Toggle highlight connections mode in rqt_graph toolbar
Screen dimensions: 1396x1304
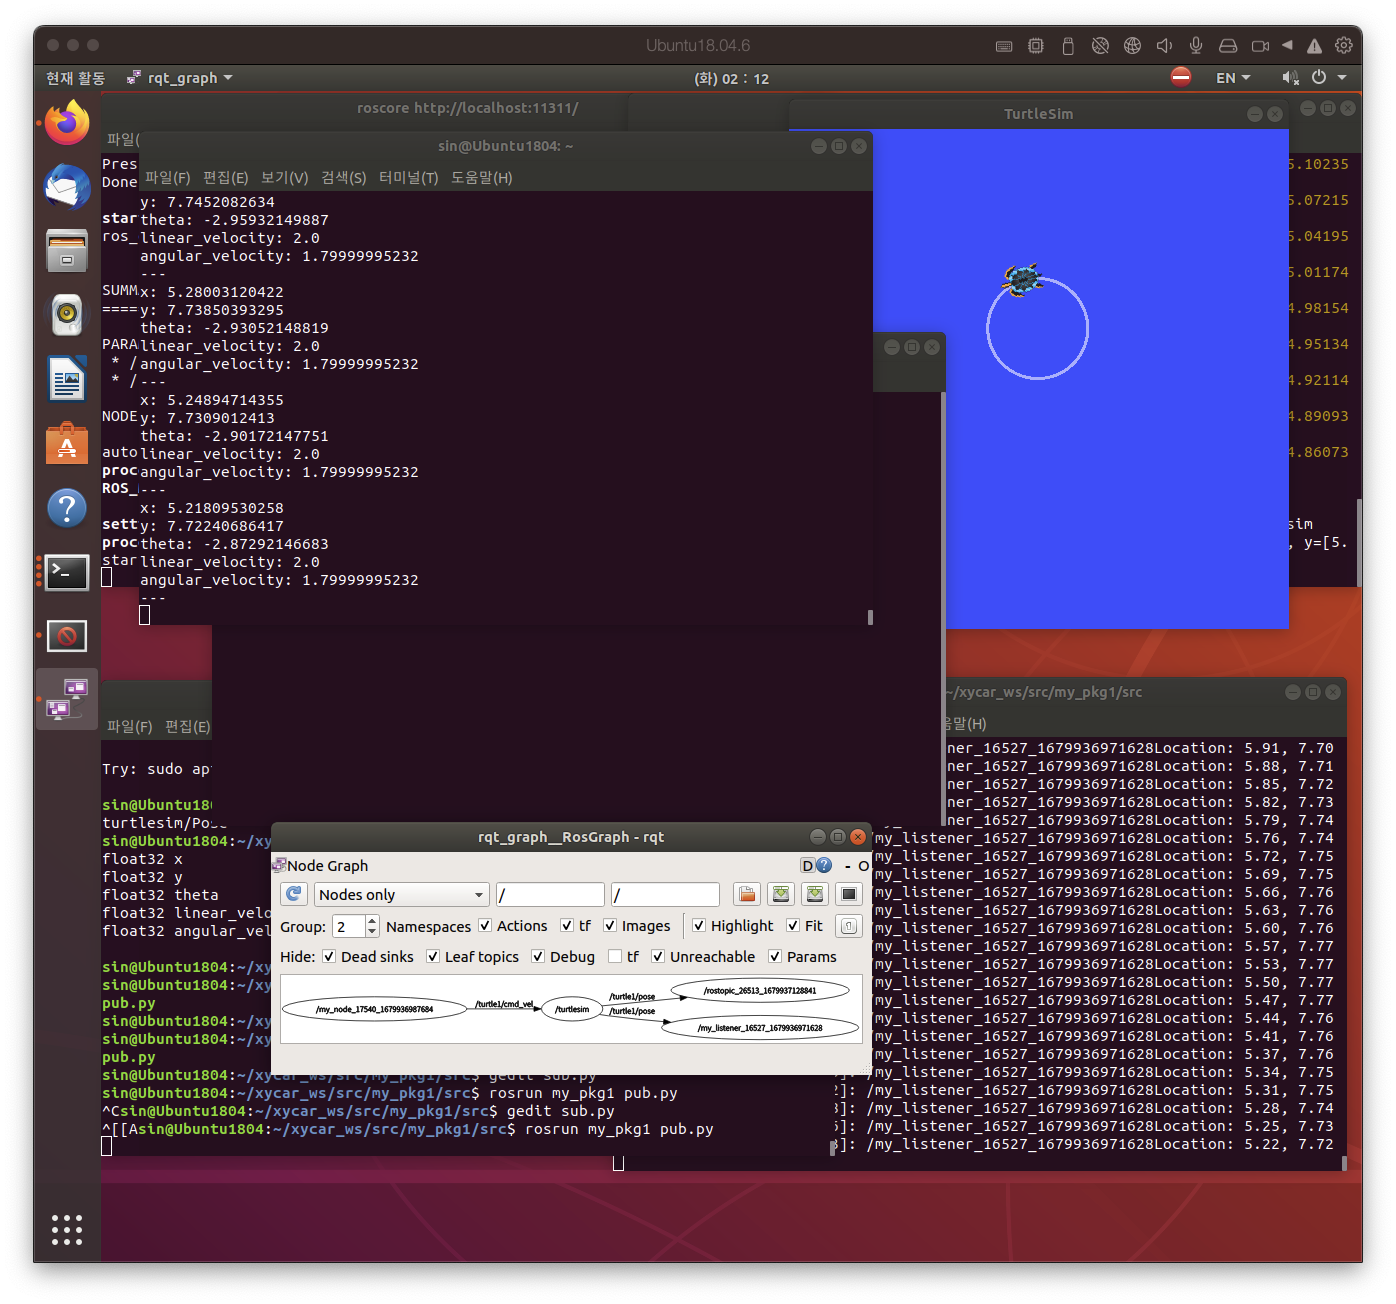(698, 926)
